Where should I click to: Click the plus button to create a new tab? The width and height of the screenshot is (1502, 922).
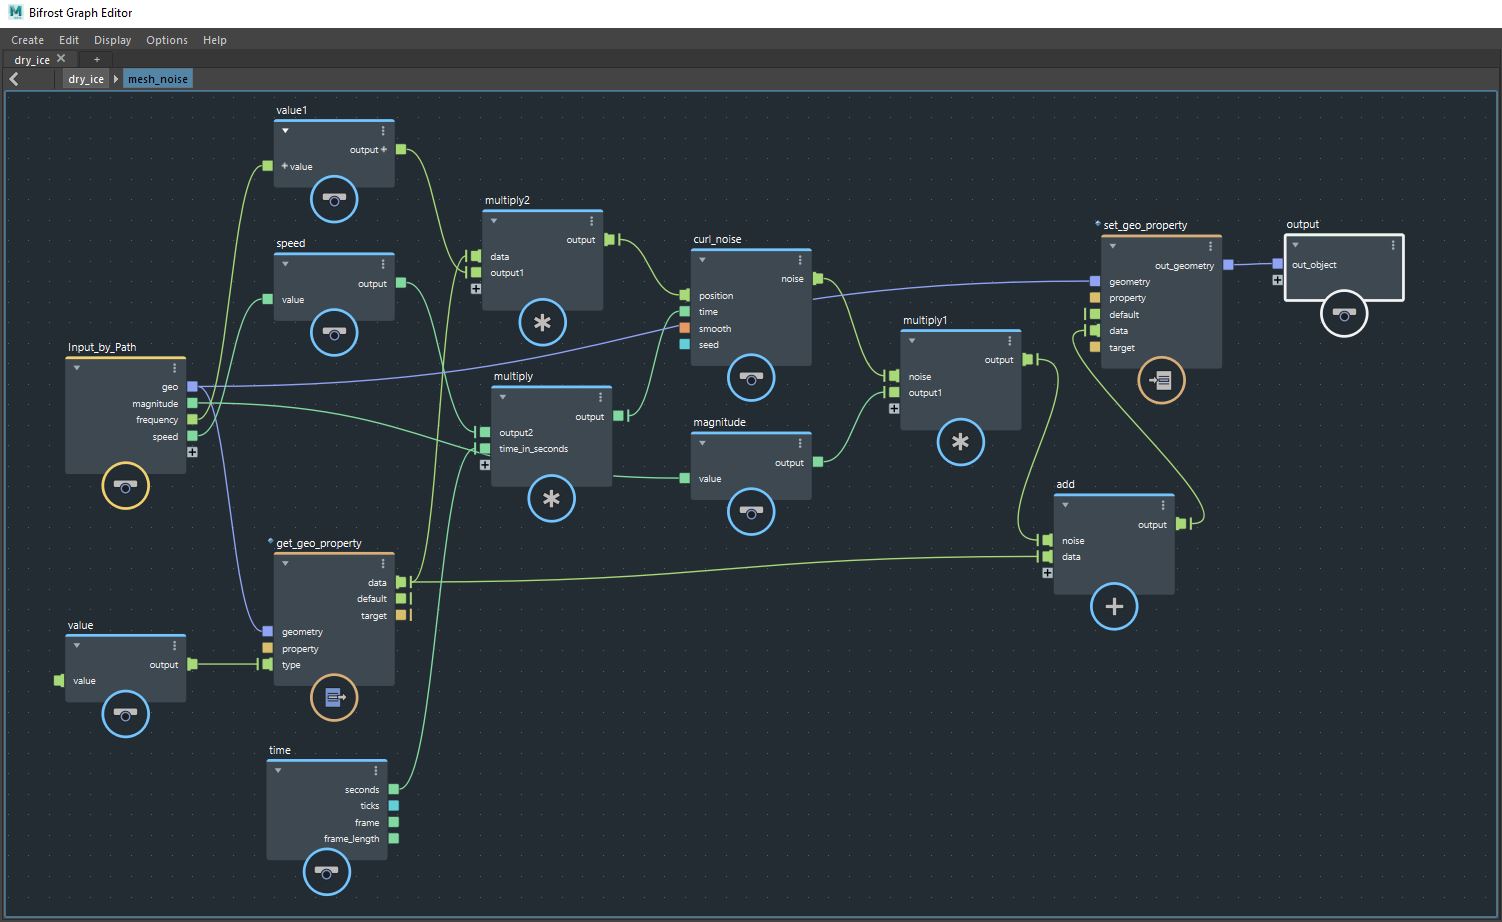(x=97, y=59)
